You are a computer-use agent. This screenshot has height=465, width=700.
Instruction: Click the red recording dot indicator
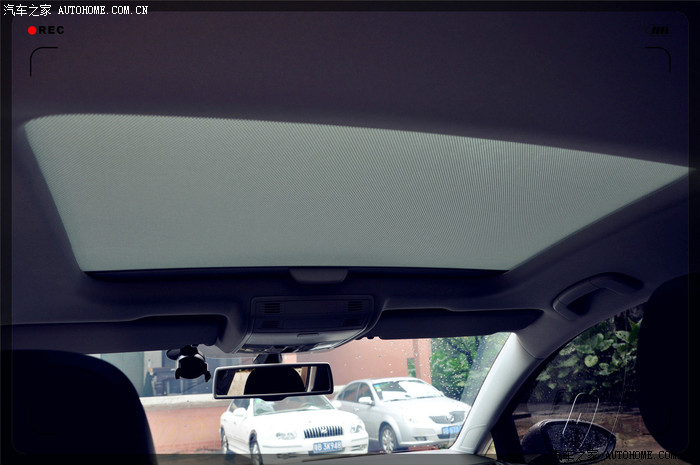(32, 30)
